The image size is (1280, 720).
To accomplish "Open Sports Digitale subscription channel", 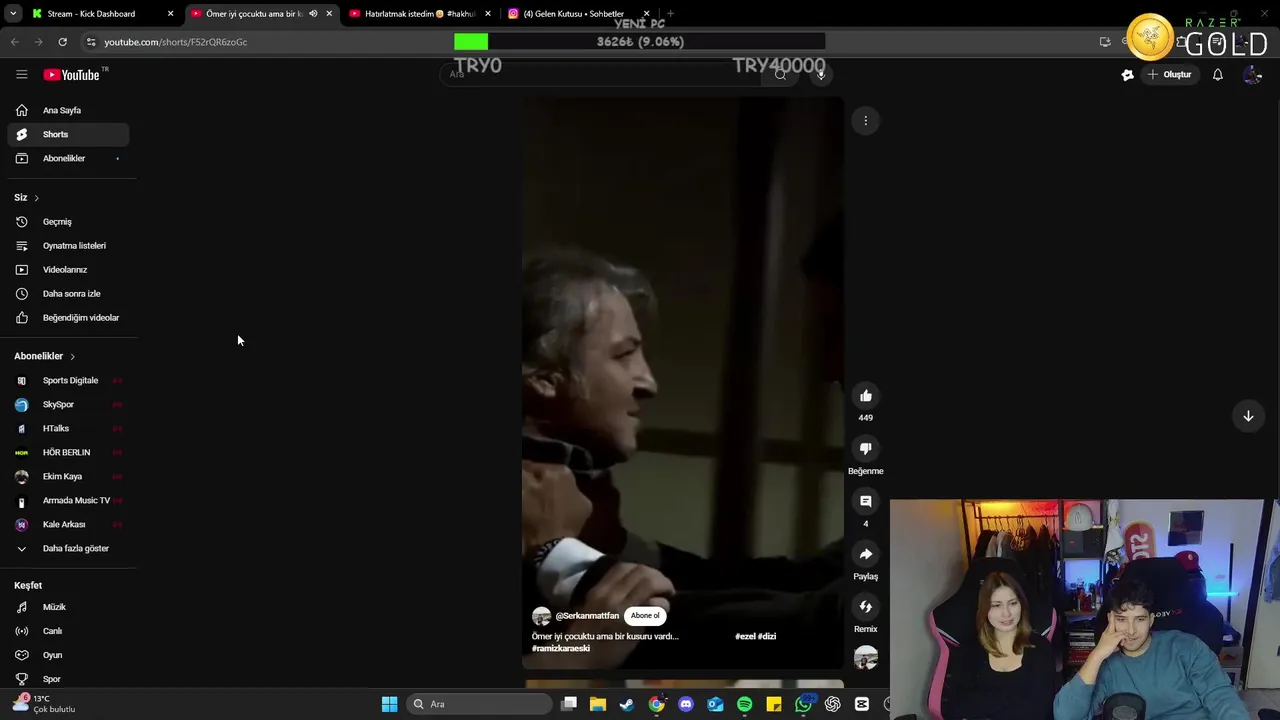I will click(x=68, y=380).
